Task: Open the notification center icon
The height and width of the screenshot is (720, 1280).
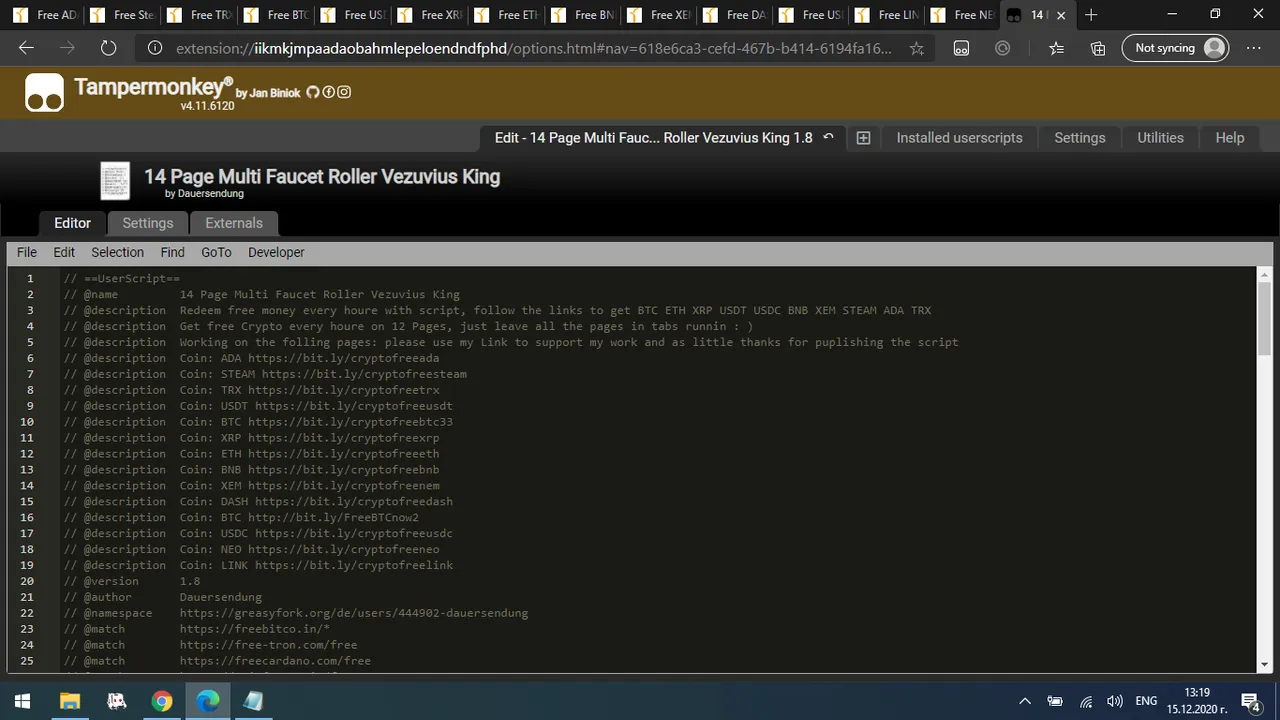Action: pos(1251,701)
